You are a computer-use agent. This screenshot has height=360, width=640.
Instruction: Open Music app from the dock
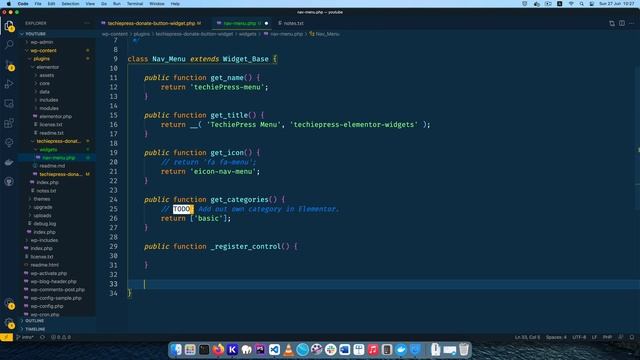tap(373, 350)
